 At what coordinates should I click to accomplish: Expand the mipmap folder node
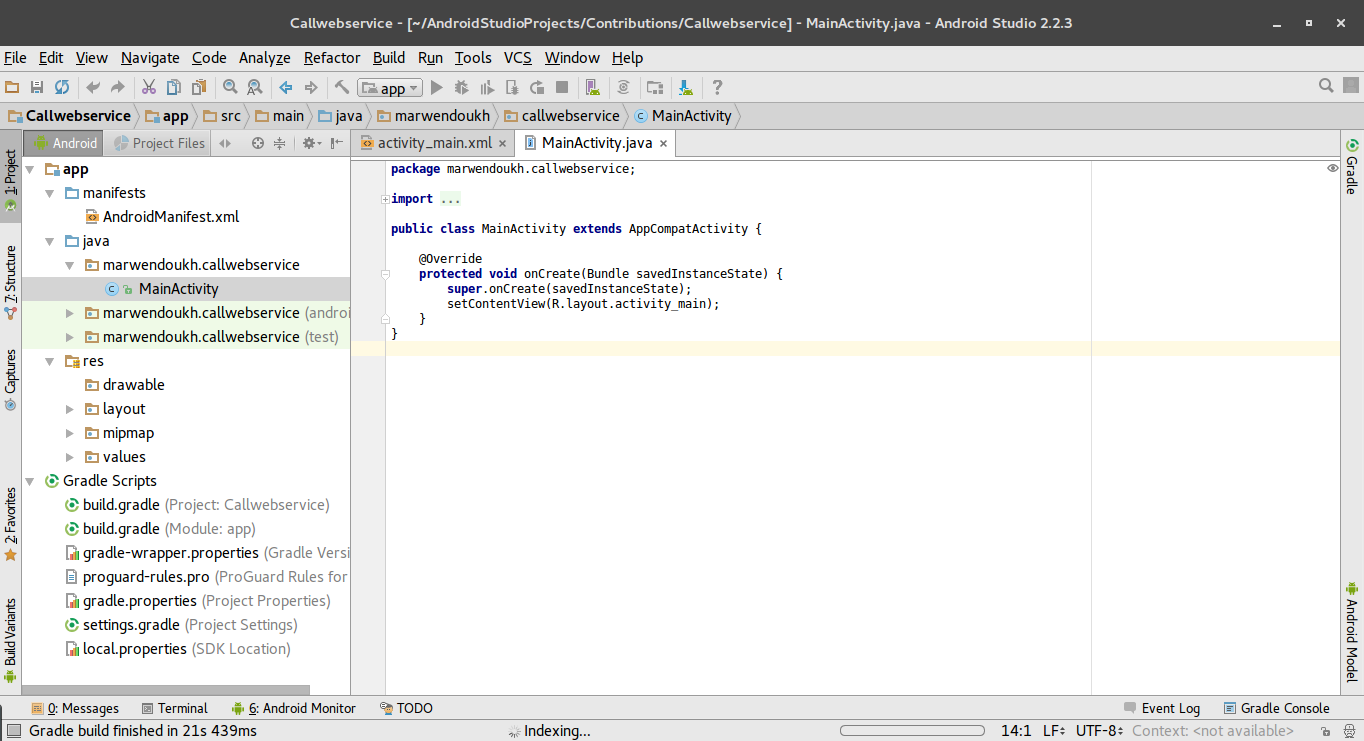pyautogui.click(x=70, y=433)
